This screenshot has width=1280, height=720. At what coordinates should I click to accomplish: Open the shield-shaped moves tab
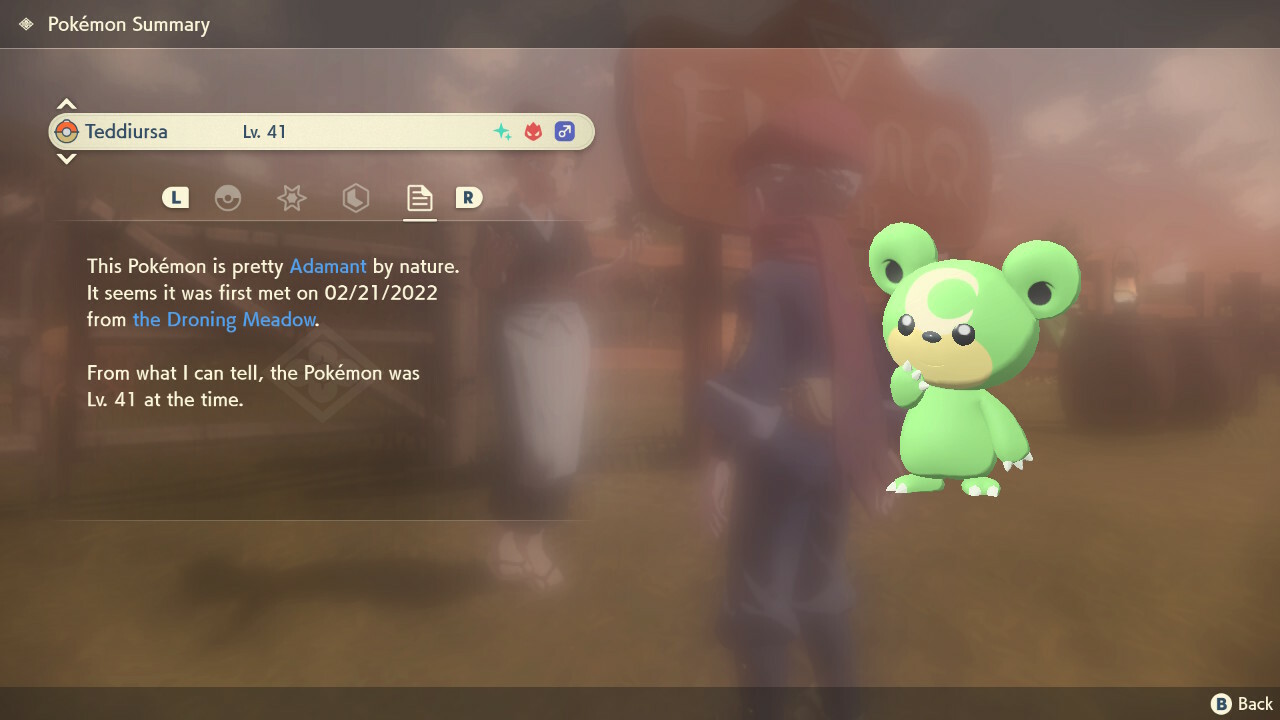[355, 198]
